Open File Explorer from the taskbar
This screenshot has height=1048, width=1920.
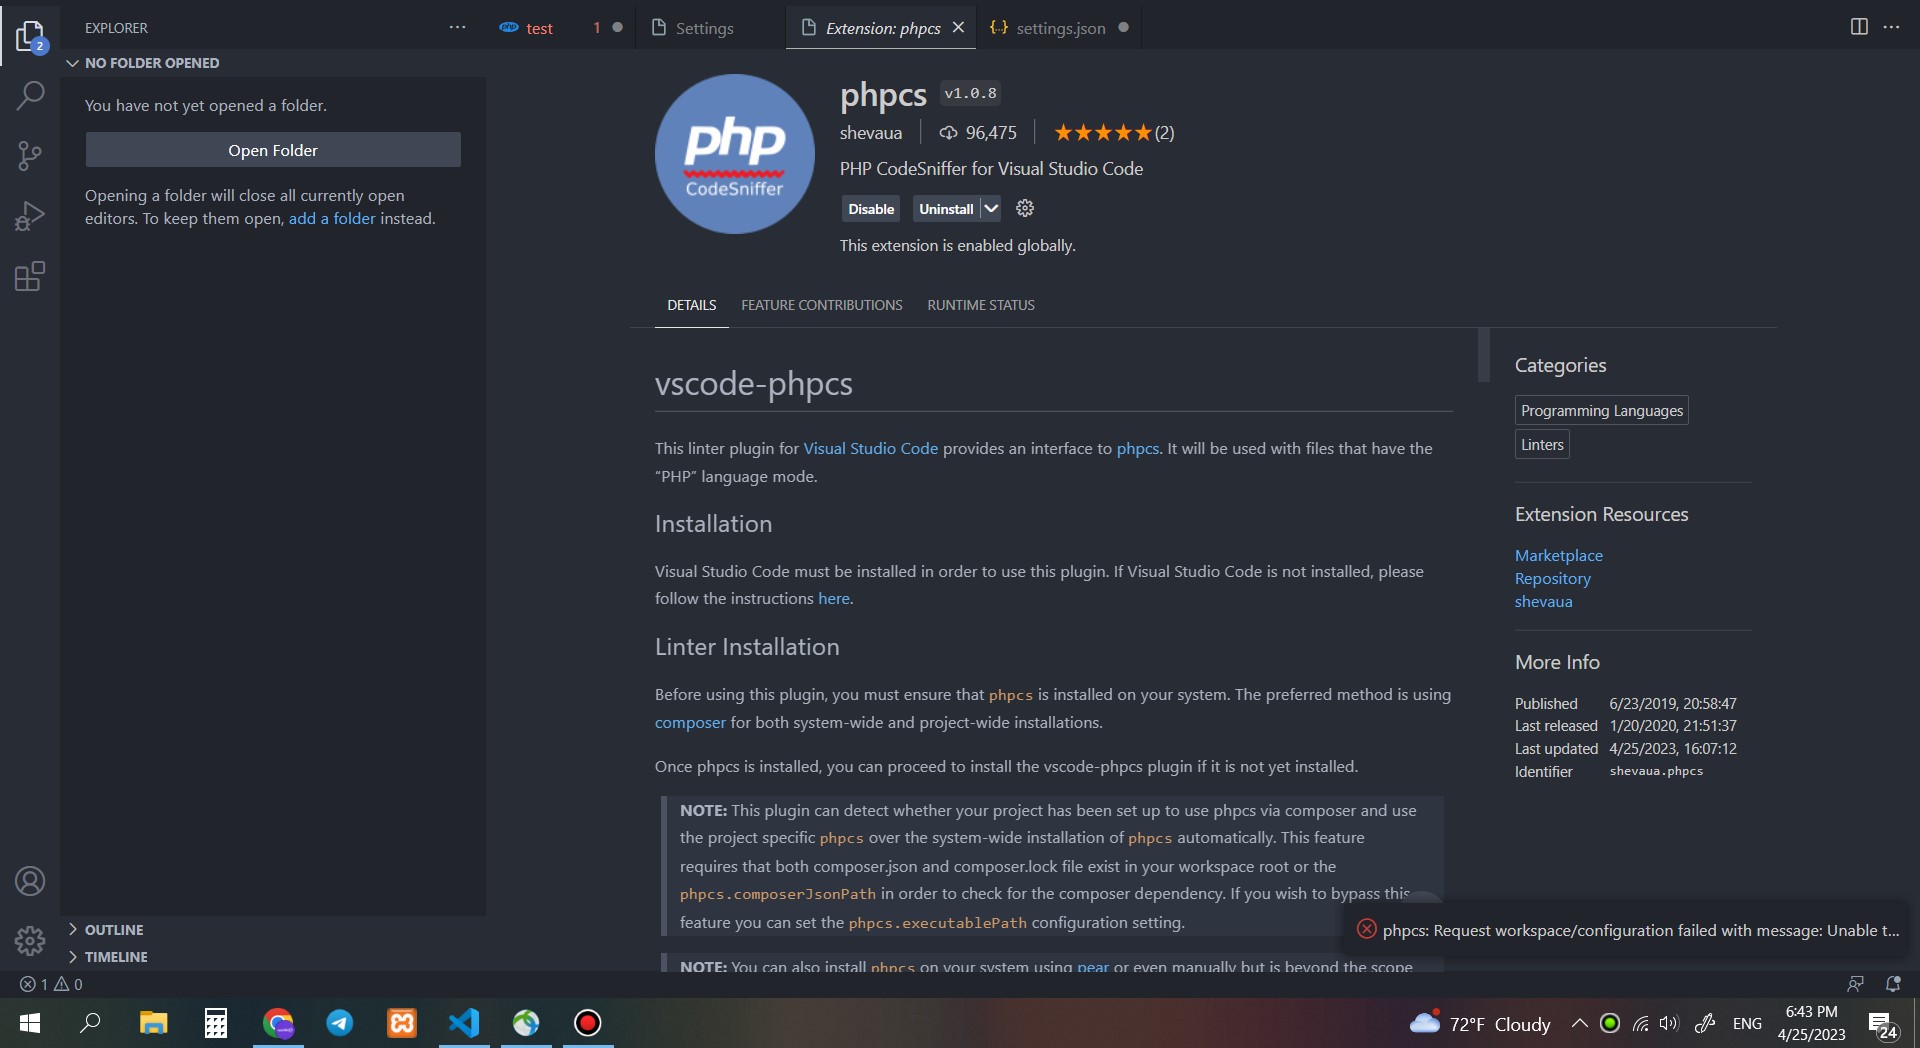pos(153,1023)
